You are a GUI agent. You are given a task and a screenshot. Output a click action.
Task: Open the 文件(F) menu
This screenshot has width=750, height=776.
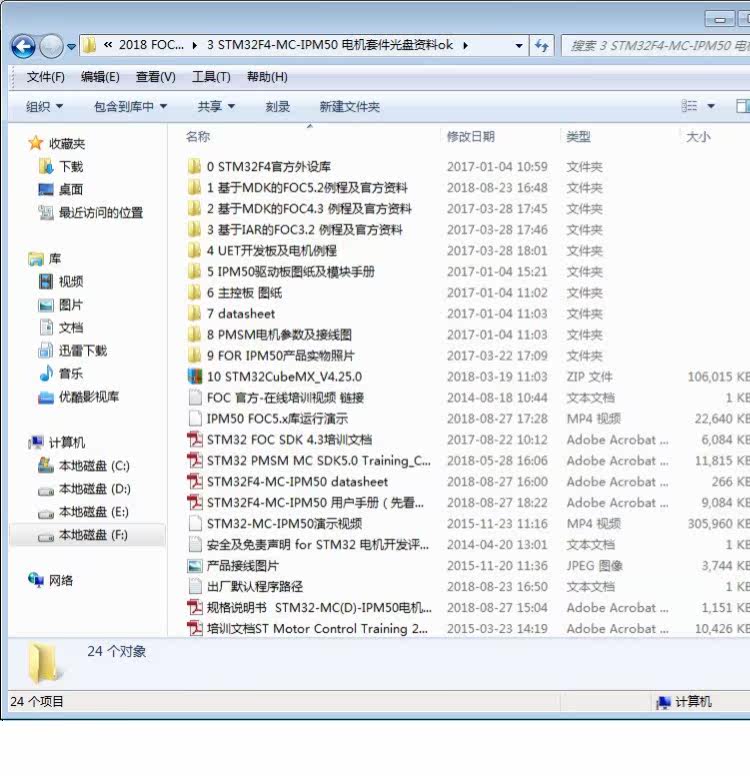[x=46, y=77]
